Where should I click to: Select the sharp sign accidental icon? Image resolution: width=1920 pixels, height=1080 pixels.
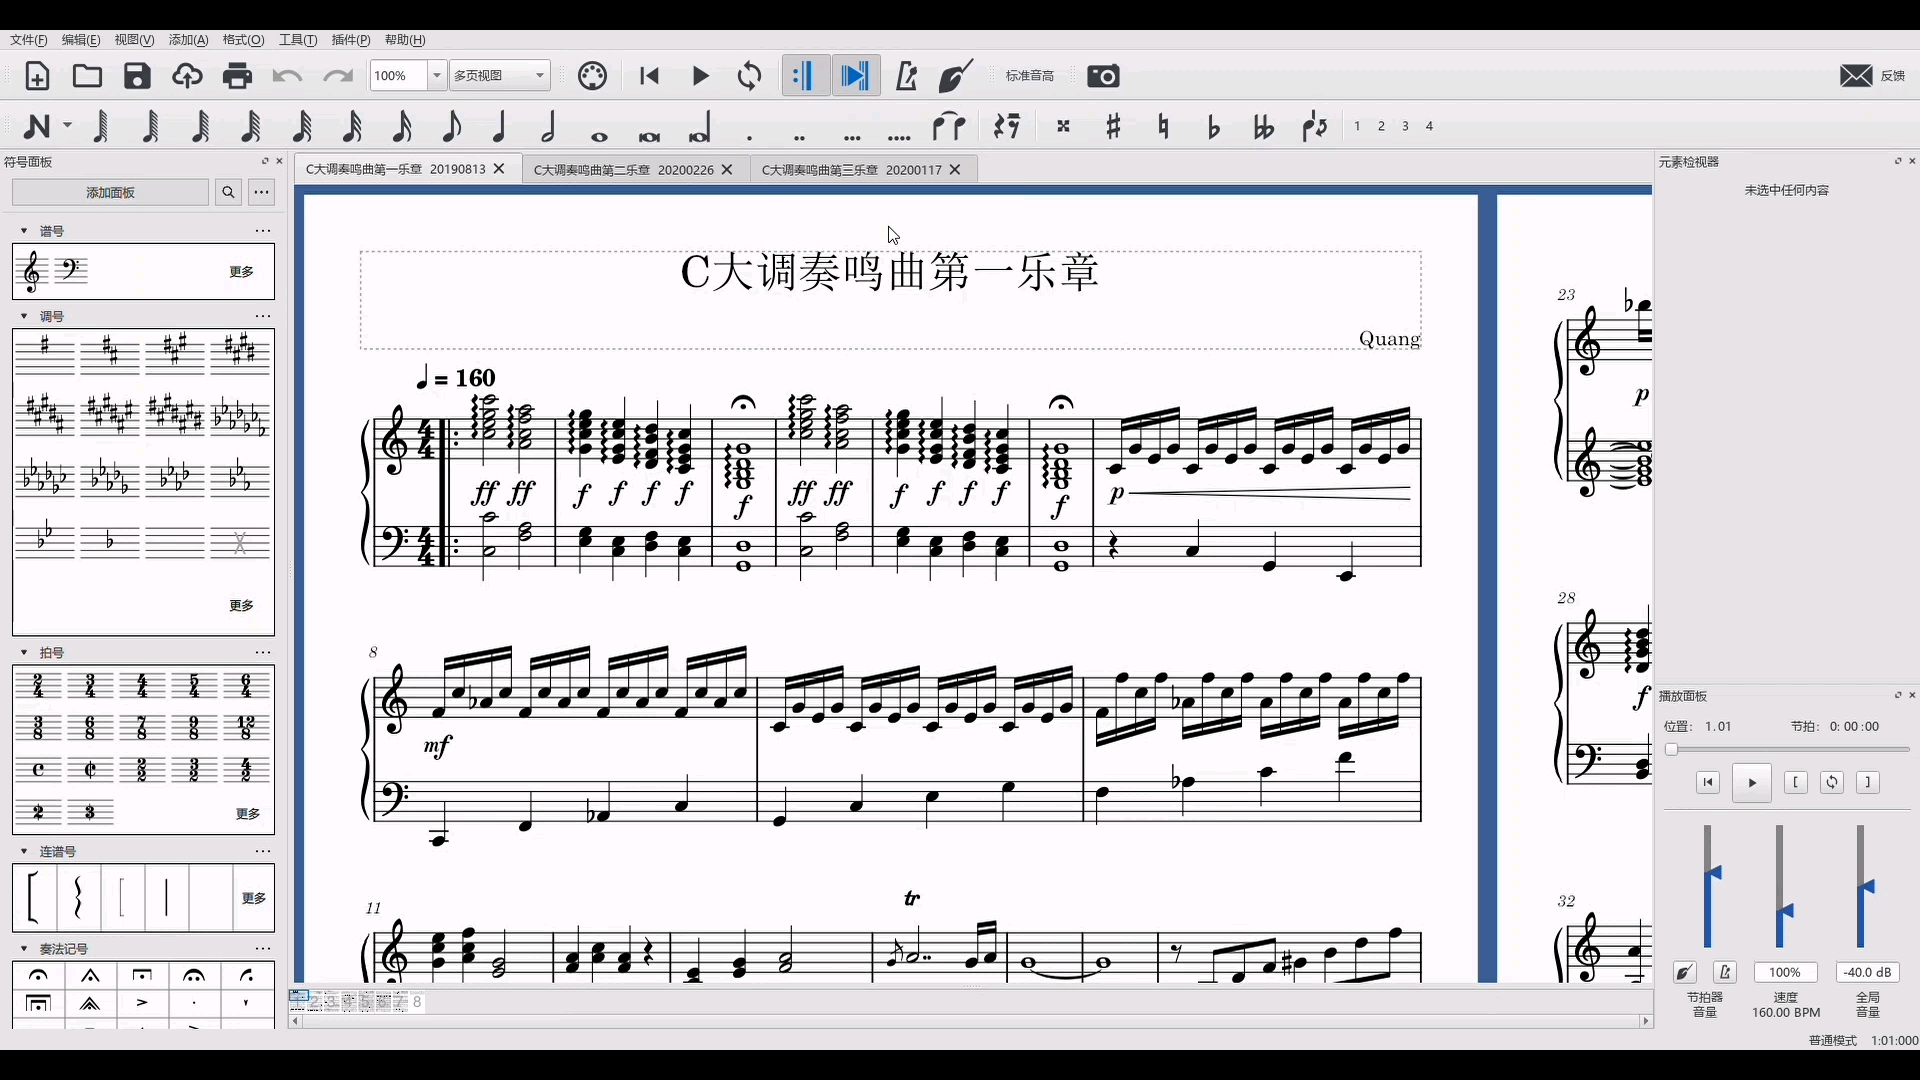1112,125
